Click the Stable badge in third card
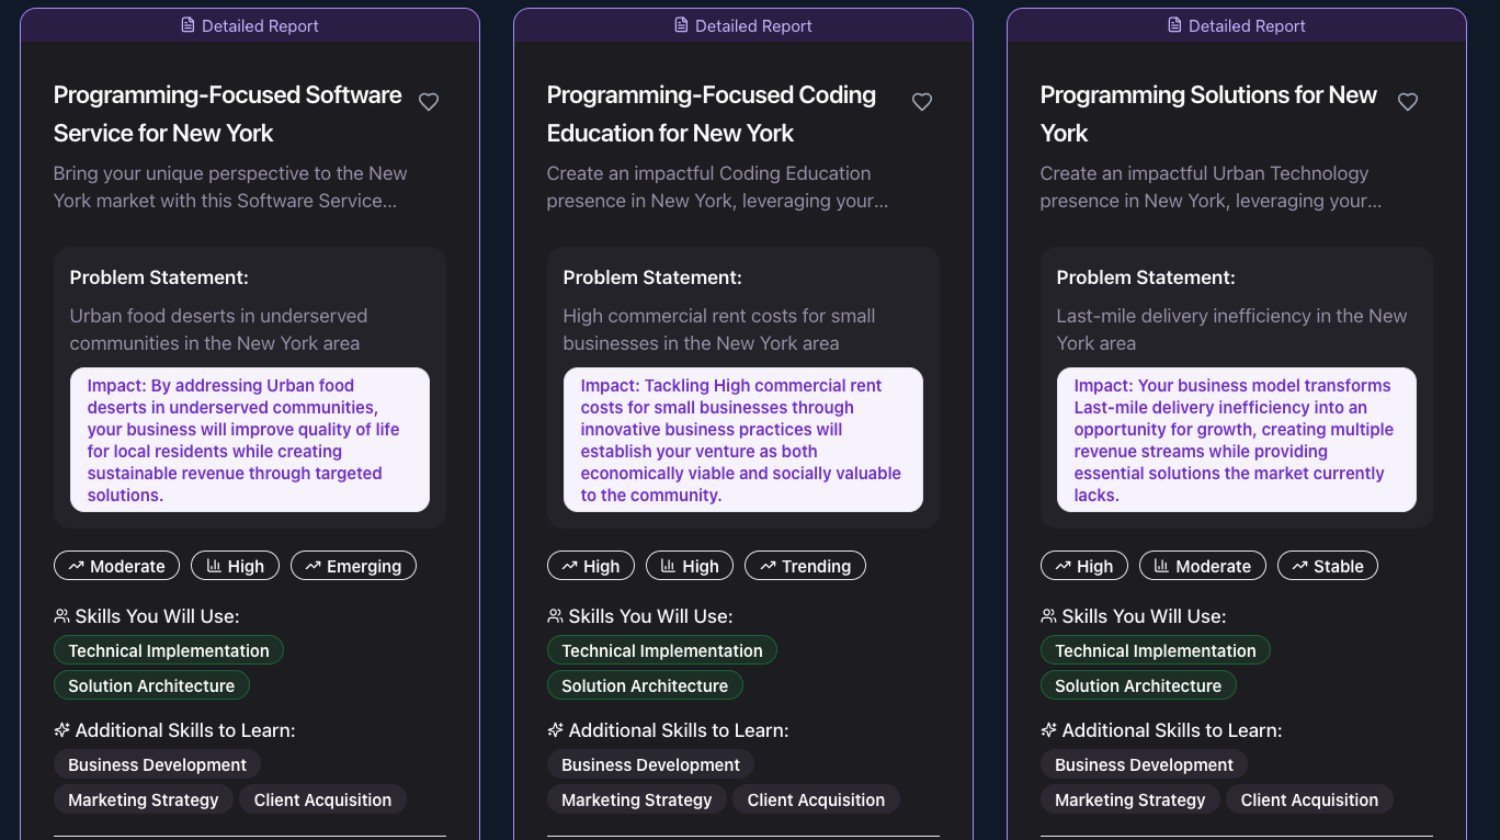1500x840 pixels. pos(1327,566)
